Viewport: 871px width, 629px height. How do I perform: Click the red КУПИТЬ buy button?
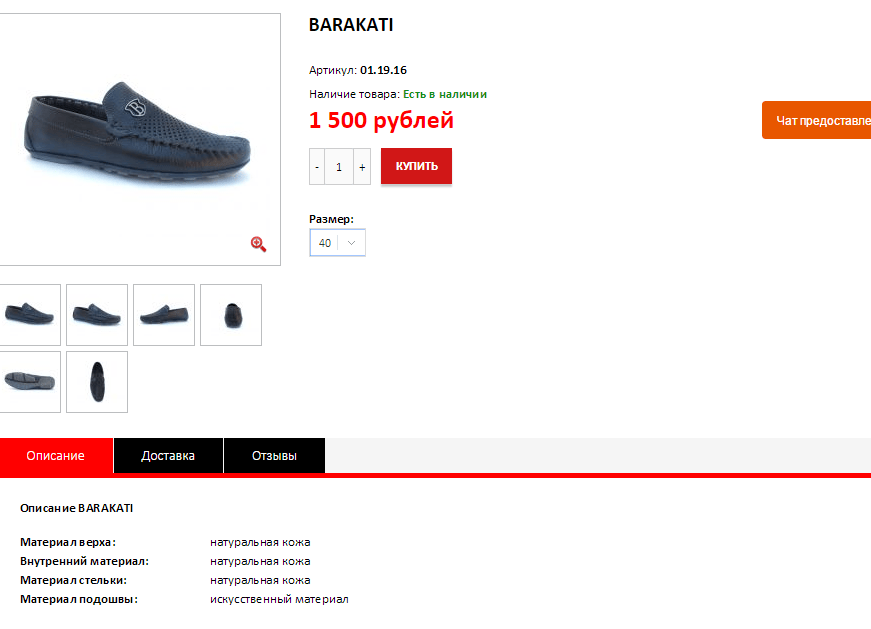tap(416, 166)
